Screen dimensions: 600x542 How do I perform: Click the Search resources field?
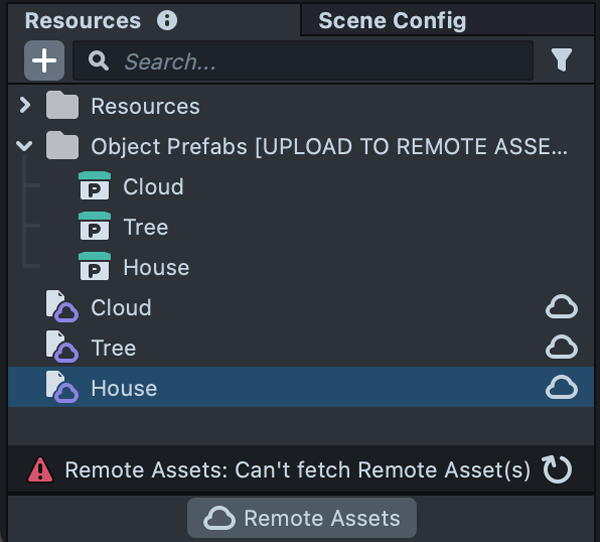click(320, 61)
